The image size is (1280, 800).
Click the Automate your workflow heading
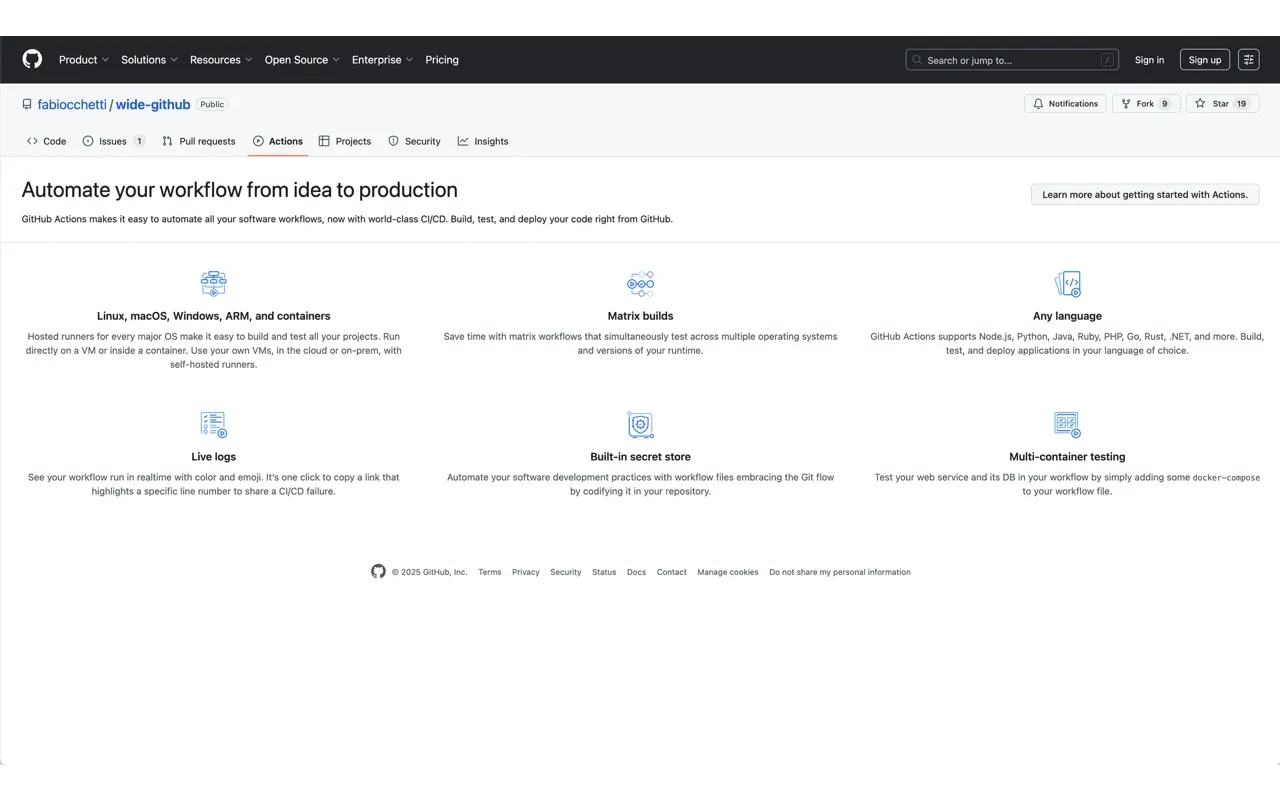pos(240,190)
